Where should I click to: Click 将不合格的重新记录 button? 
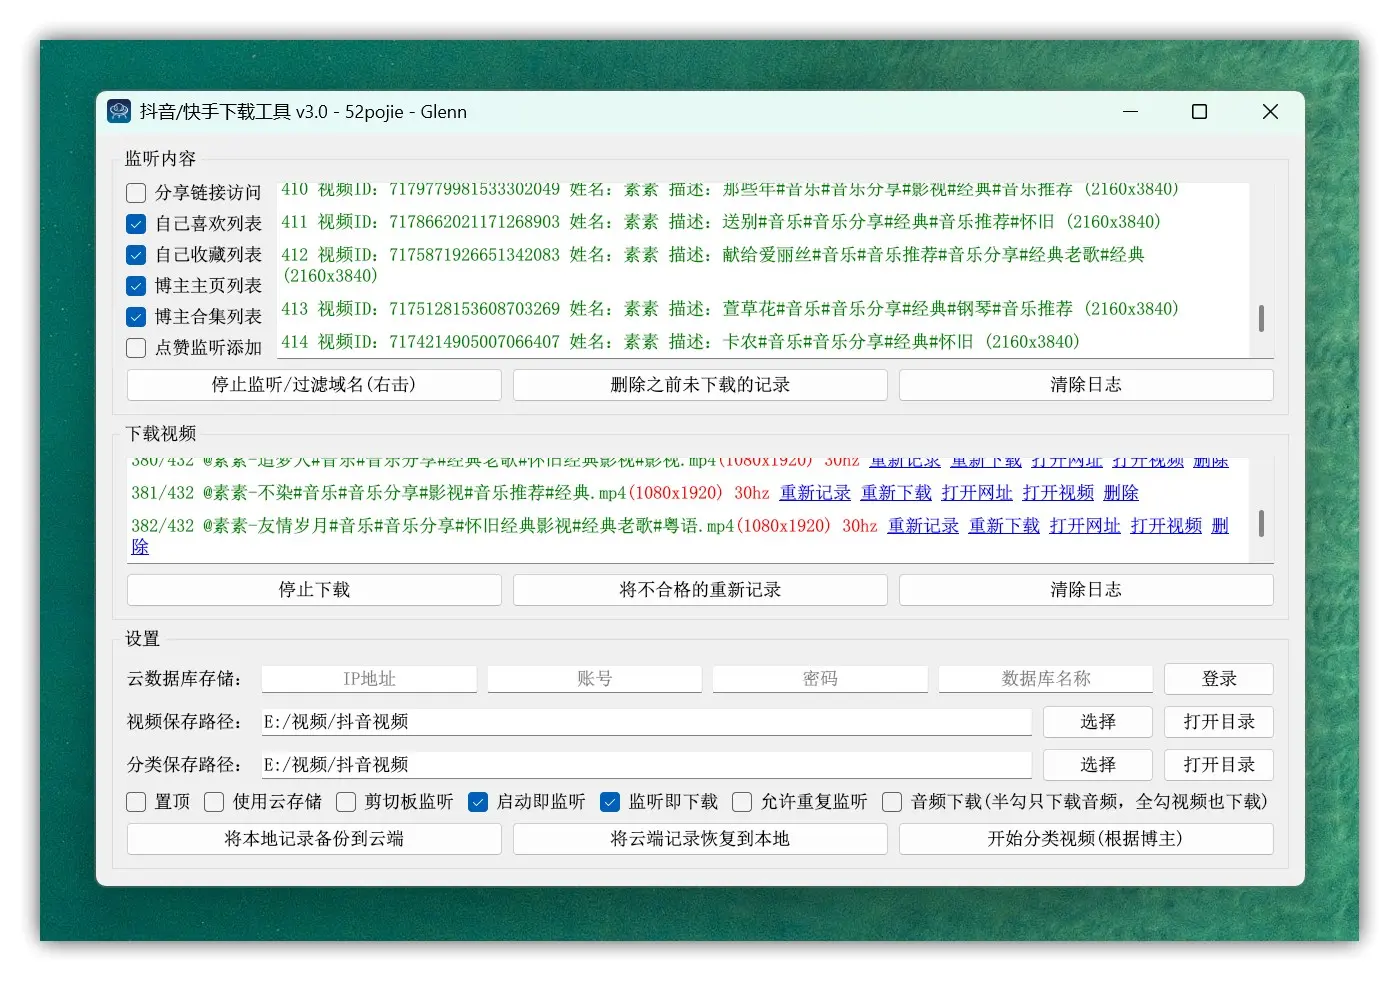click(x=700, y=590)
